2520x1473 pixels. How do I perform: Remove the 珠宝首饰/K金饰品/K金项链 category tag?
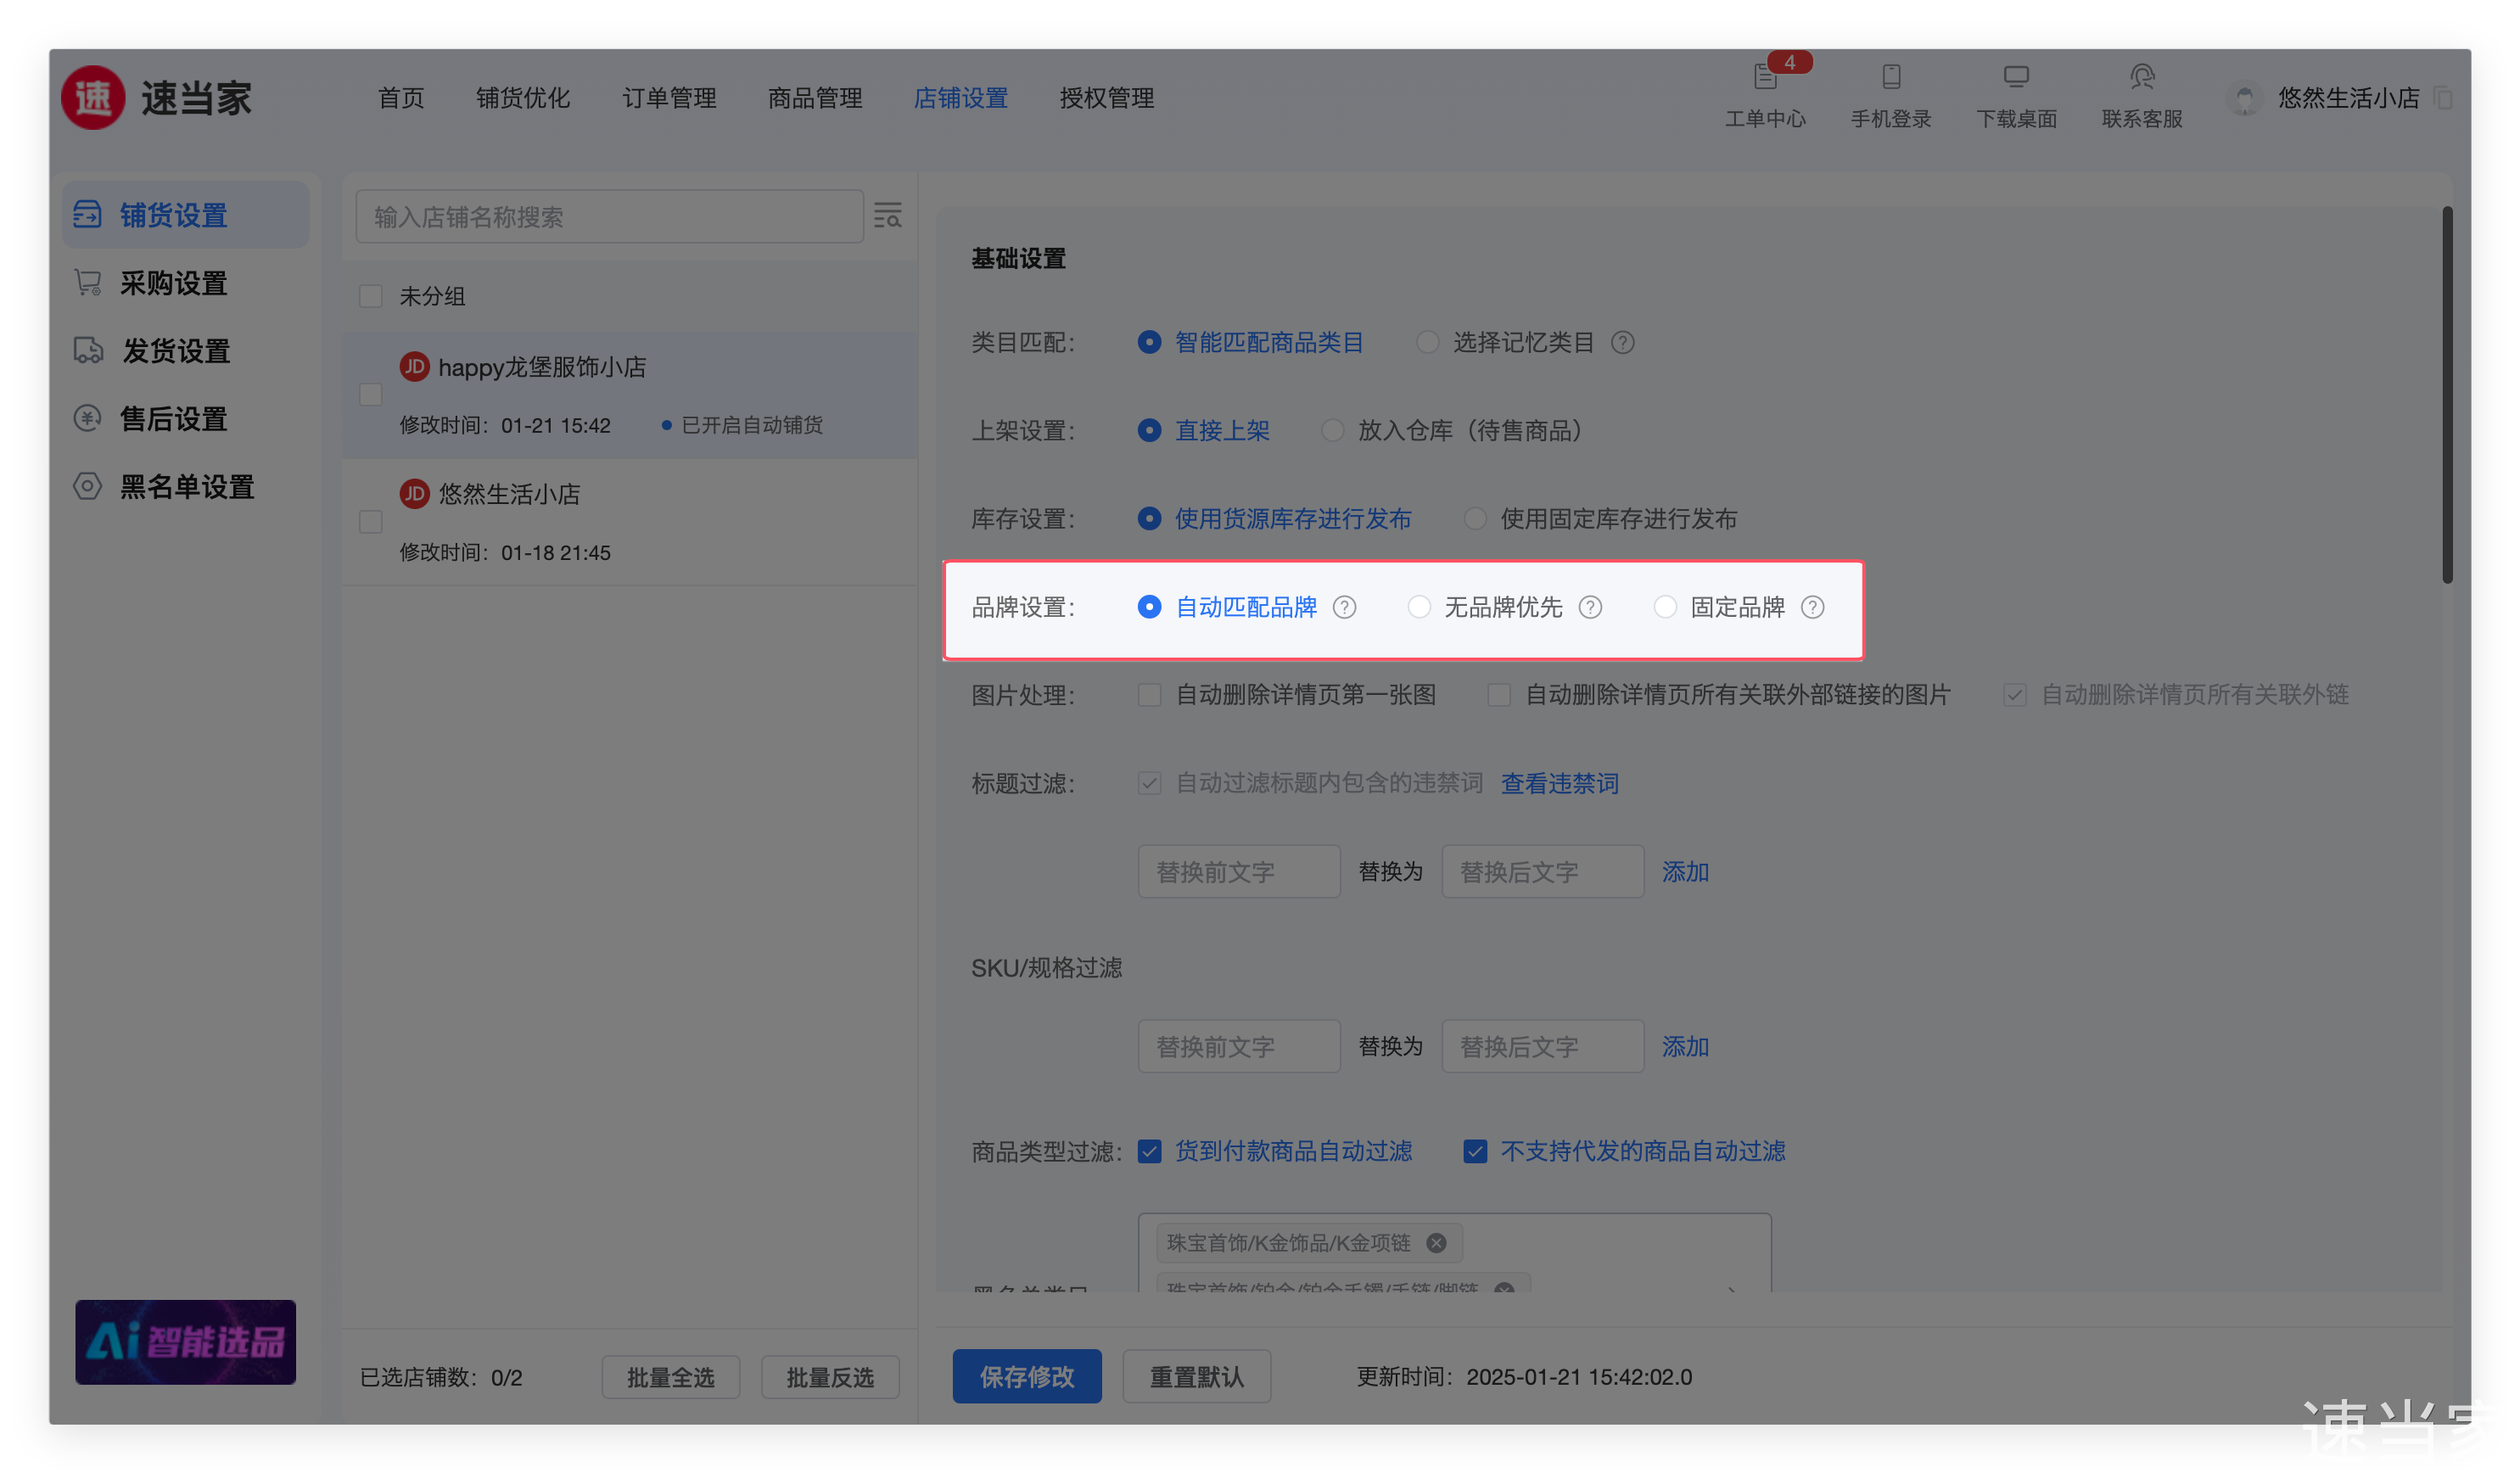[x=1436, y=1243]
